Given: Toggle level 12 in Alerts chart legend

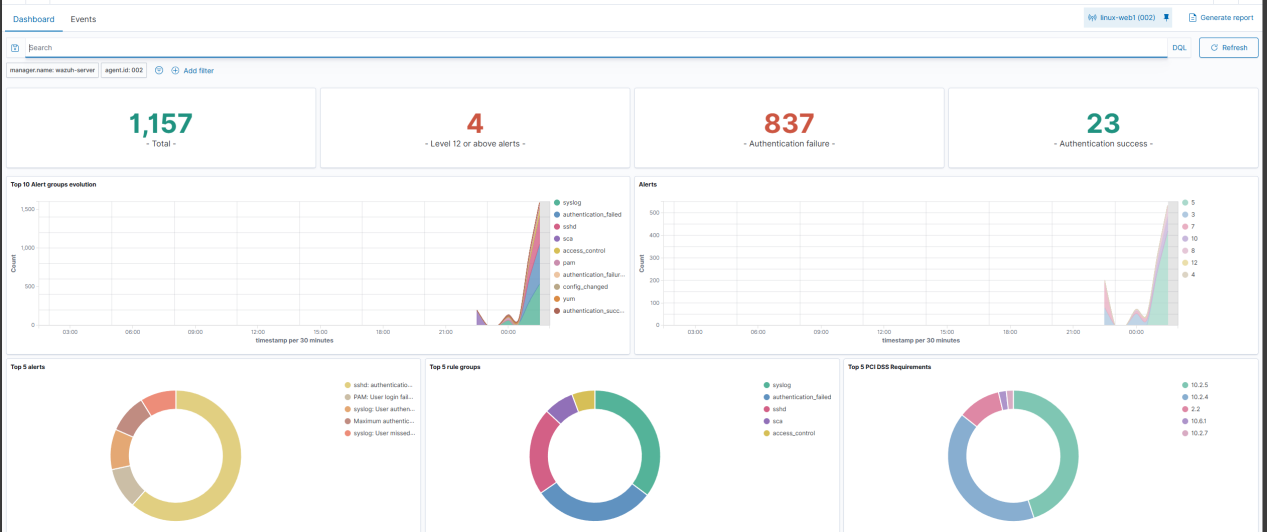Looking at the screenshot, I should [1186, 262].
